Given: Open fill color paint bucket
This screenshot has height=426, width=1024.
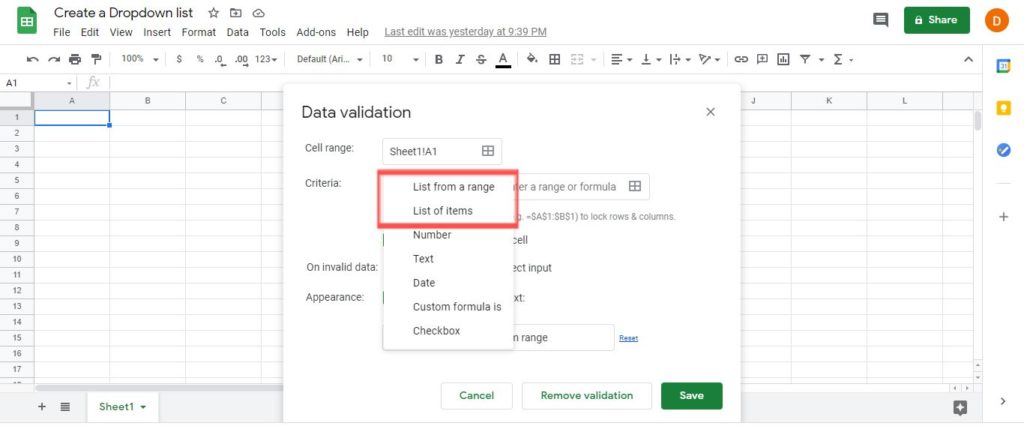Looking at the screenshot, I should [532, 59].
